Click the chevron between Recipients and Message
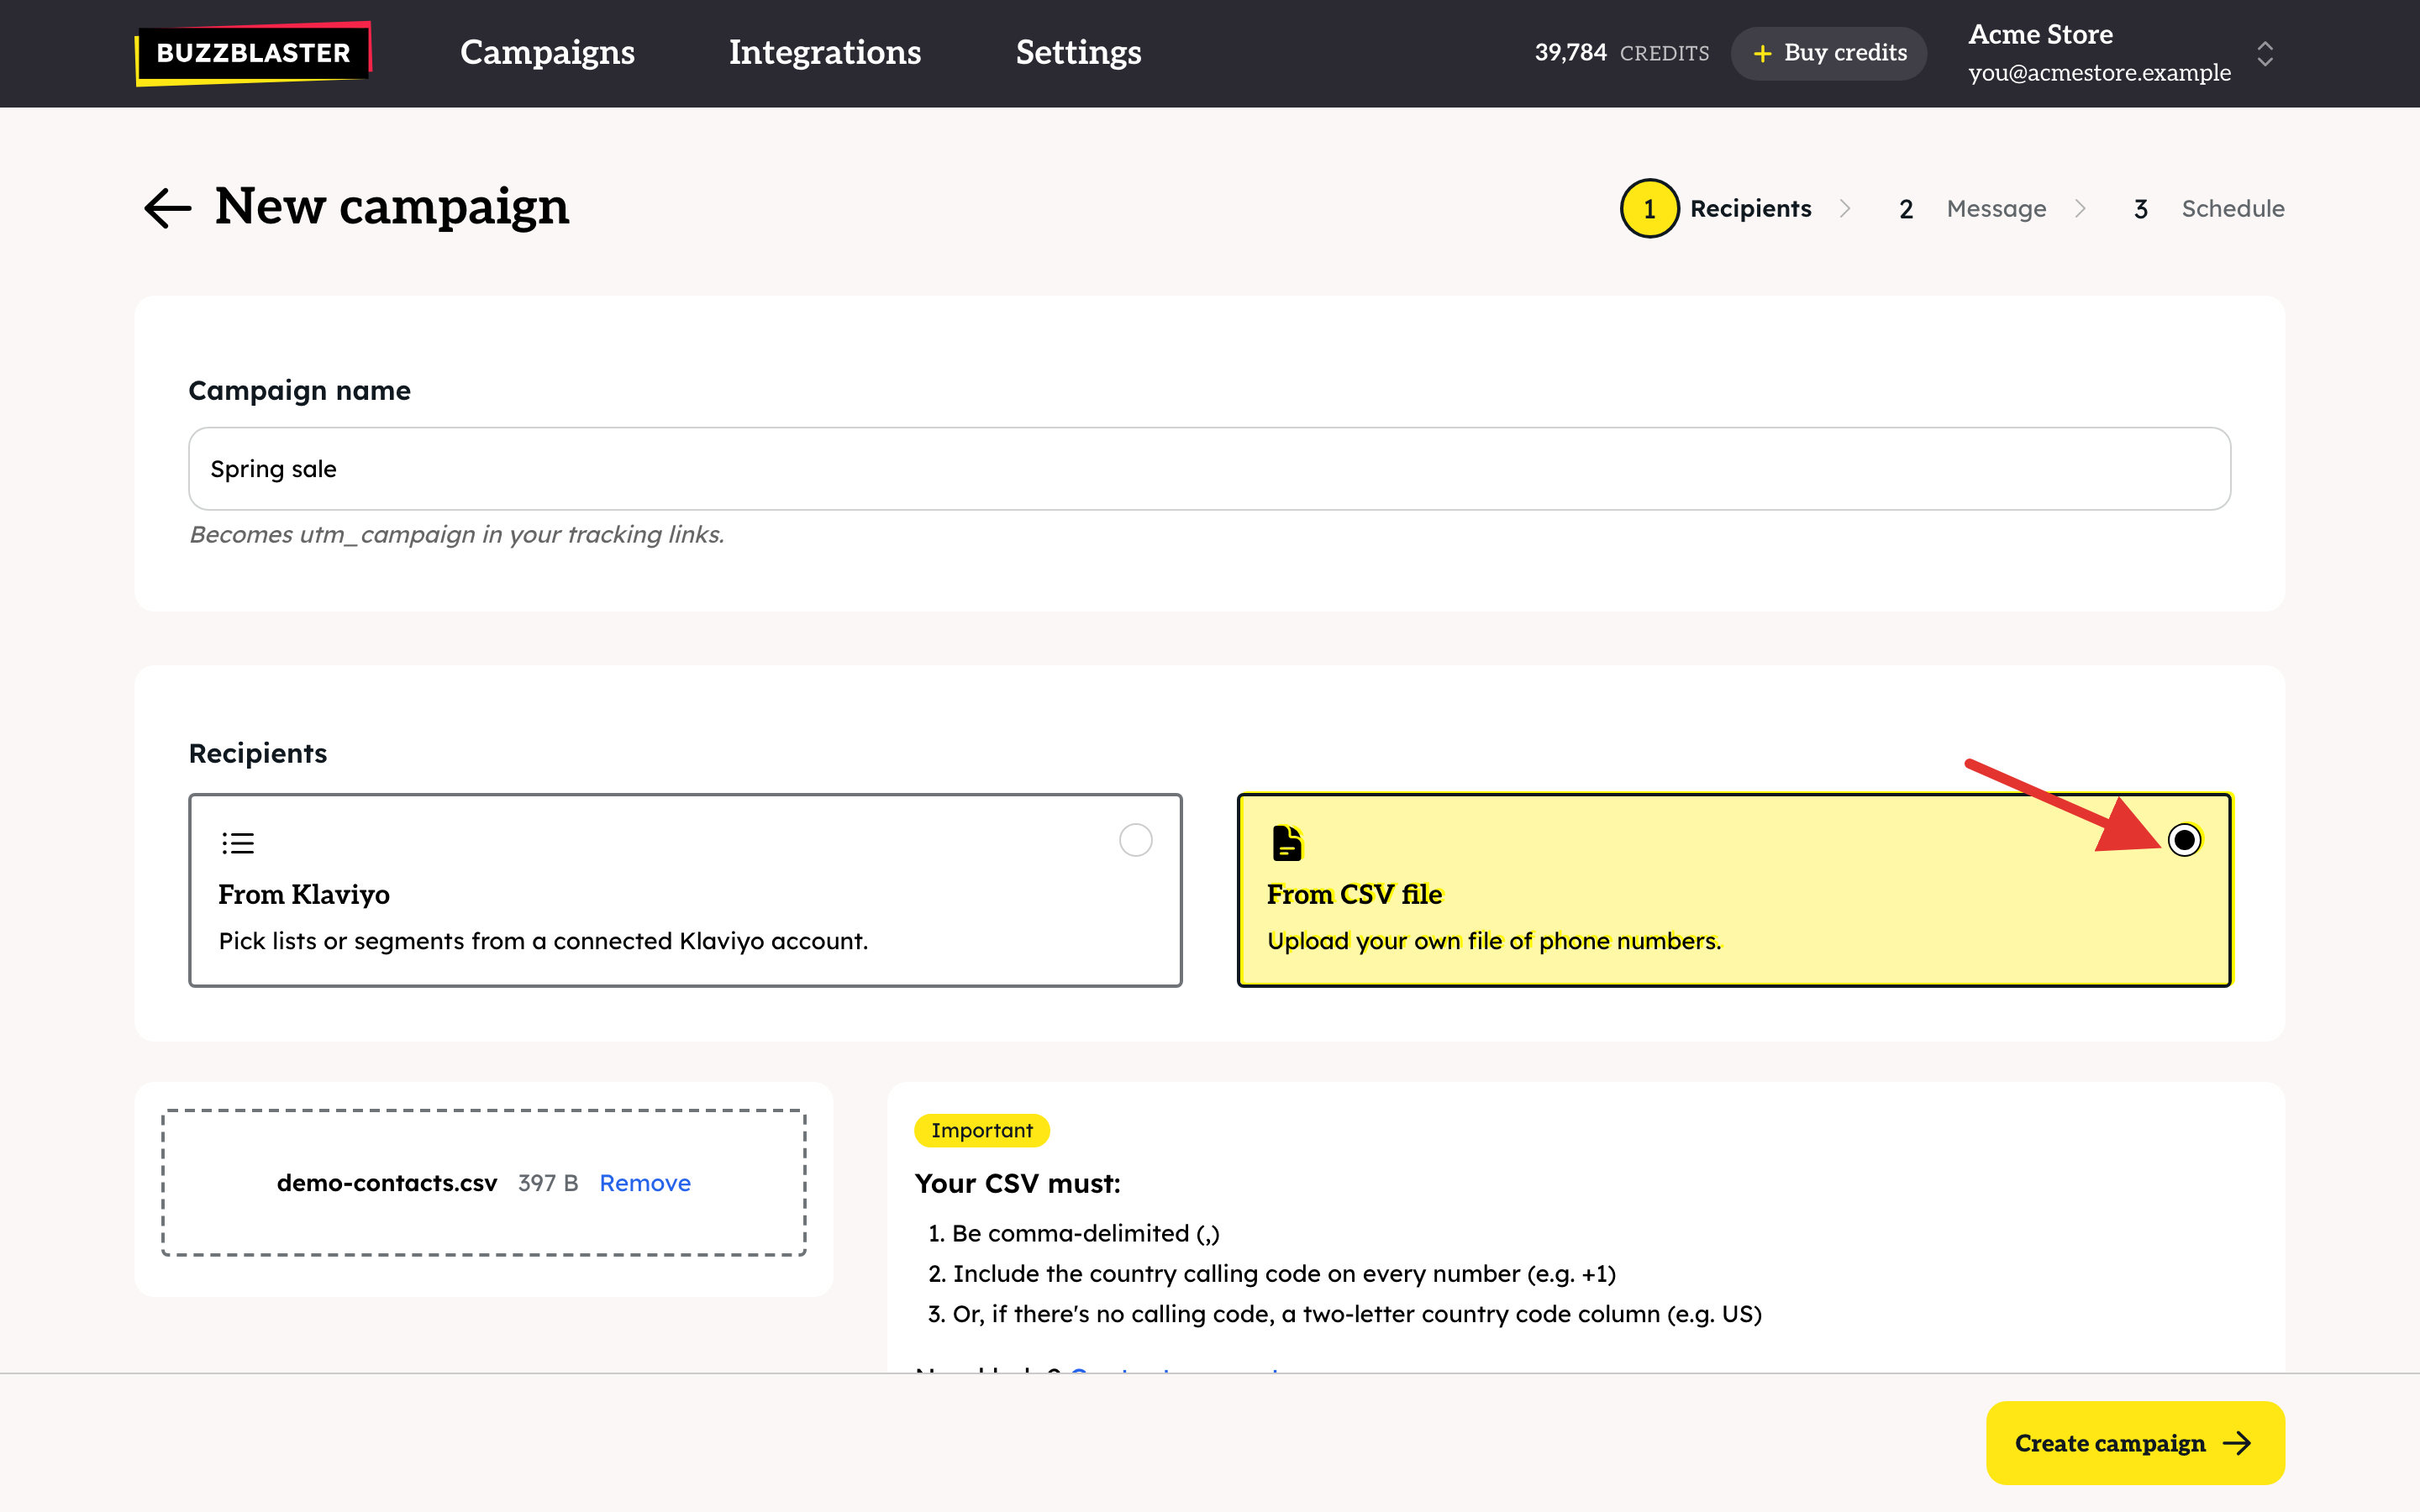 click(x=1845, y=208)
